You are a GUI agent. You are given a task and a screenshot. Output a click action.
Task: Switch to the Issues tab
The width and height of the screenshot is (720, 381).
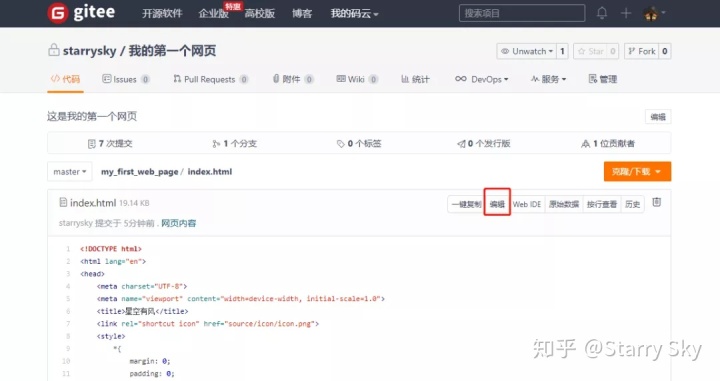(126, 79)
